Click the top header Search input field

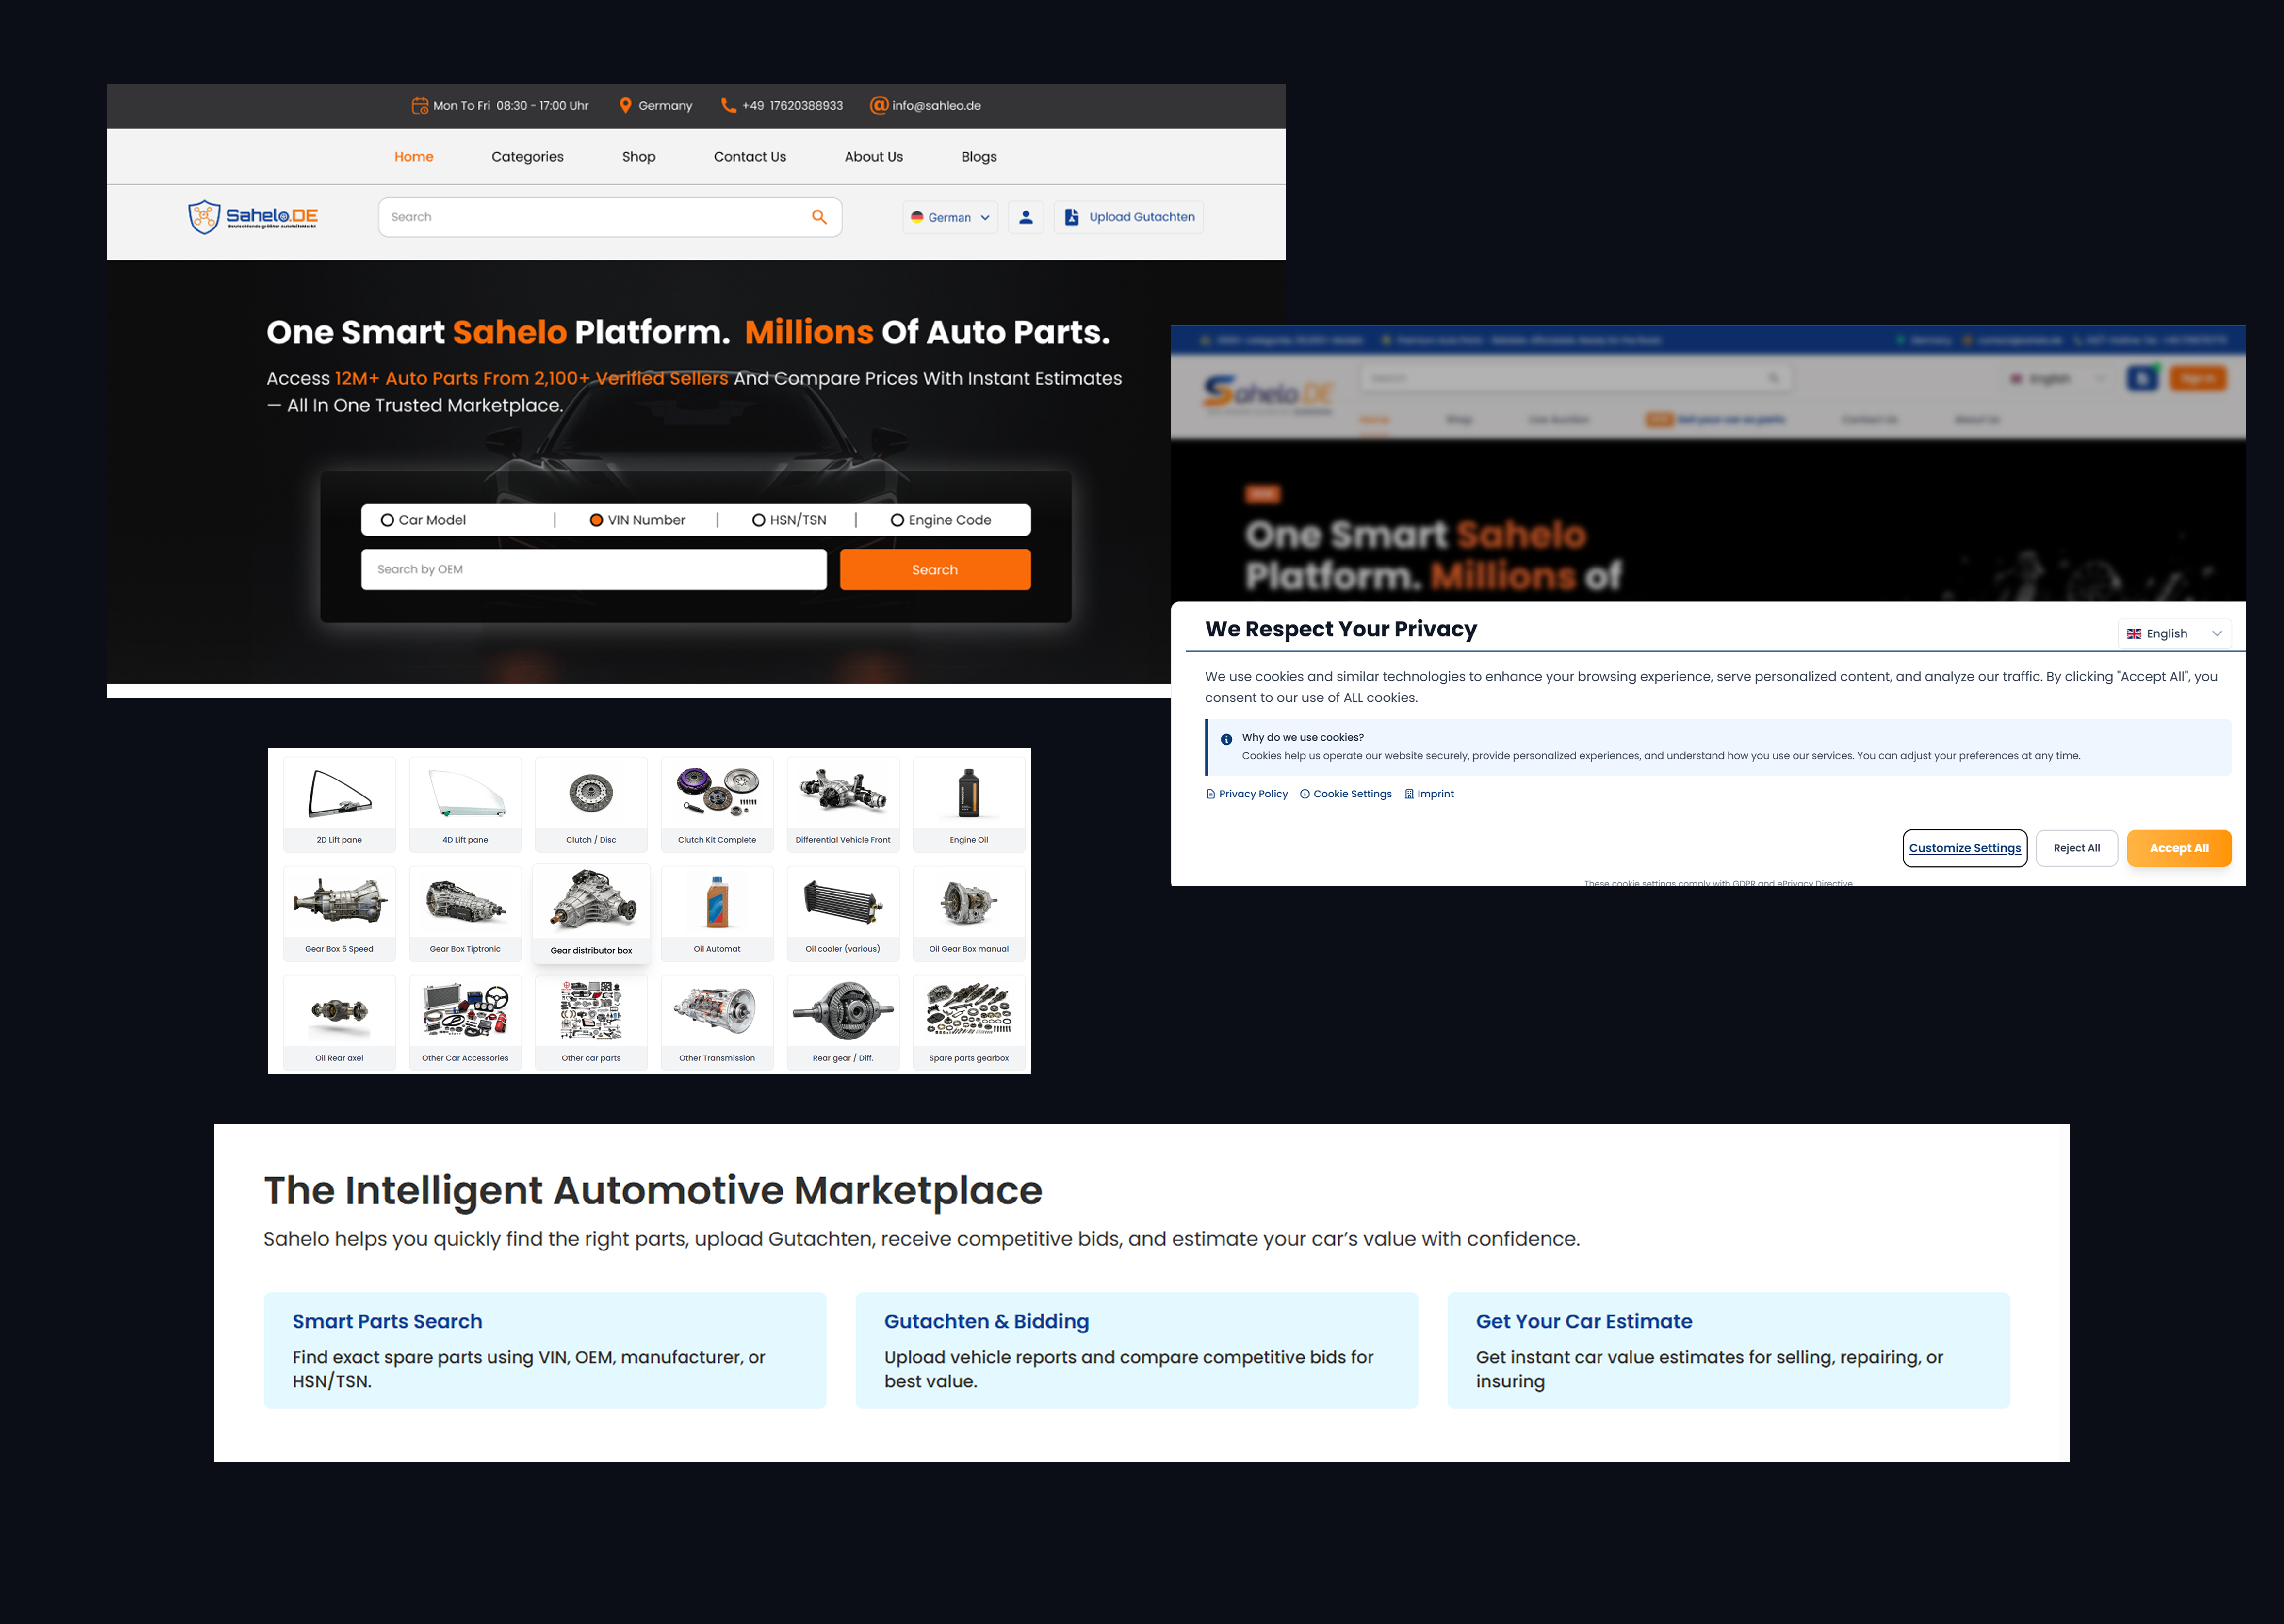pyautogui.click(x=610, y=217)
